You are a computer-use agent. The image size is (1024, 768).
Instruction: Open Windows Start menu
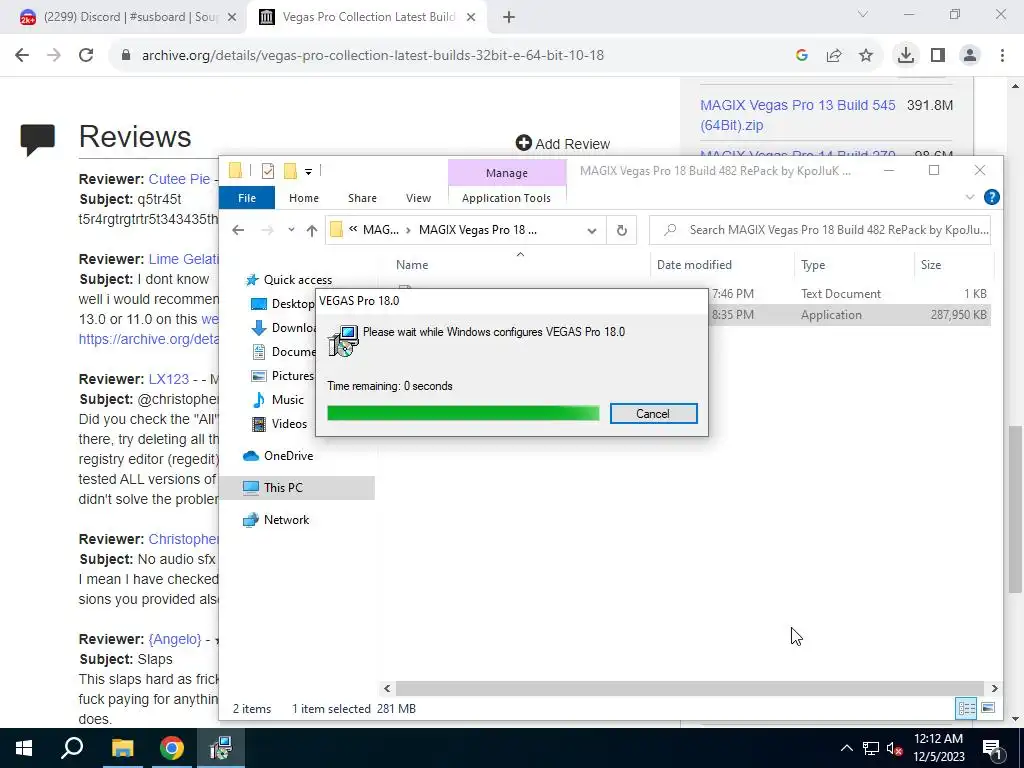tap(24, 748)
